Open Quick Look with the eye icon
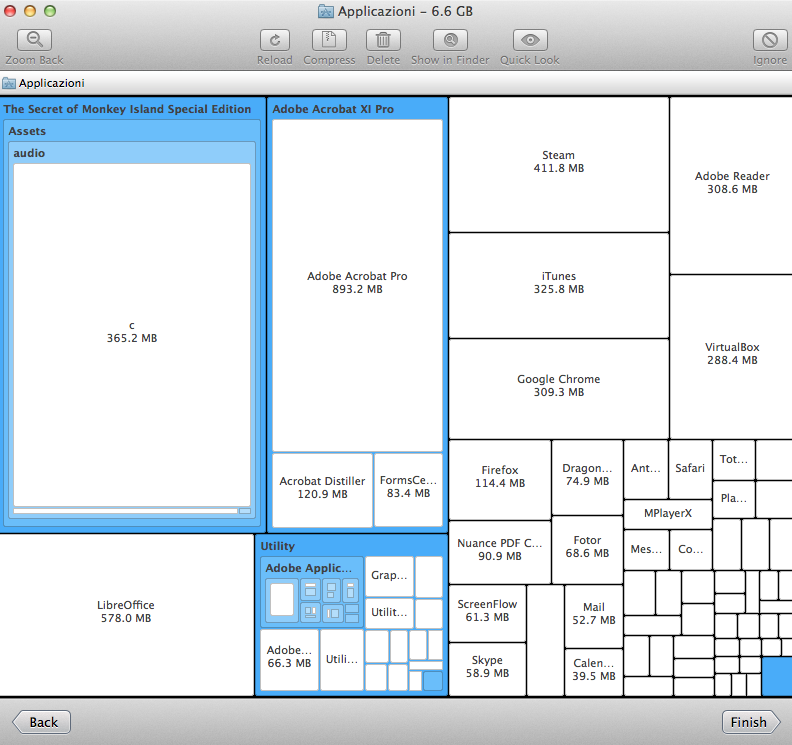 click(x=530, y=40)
